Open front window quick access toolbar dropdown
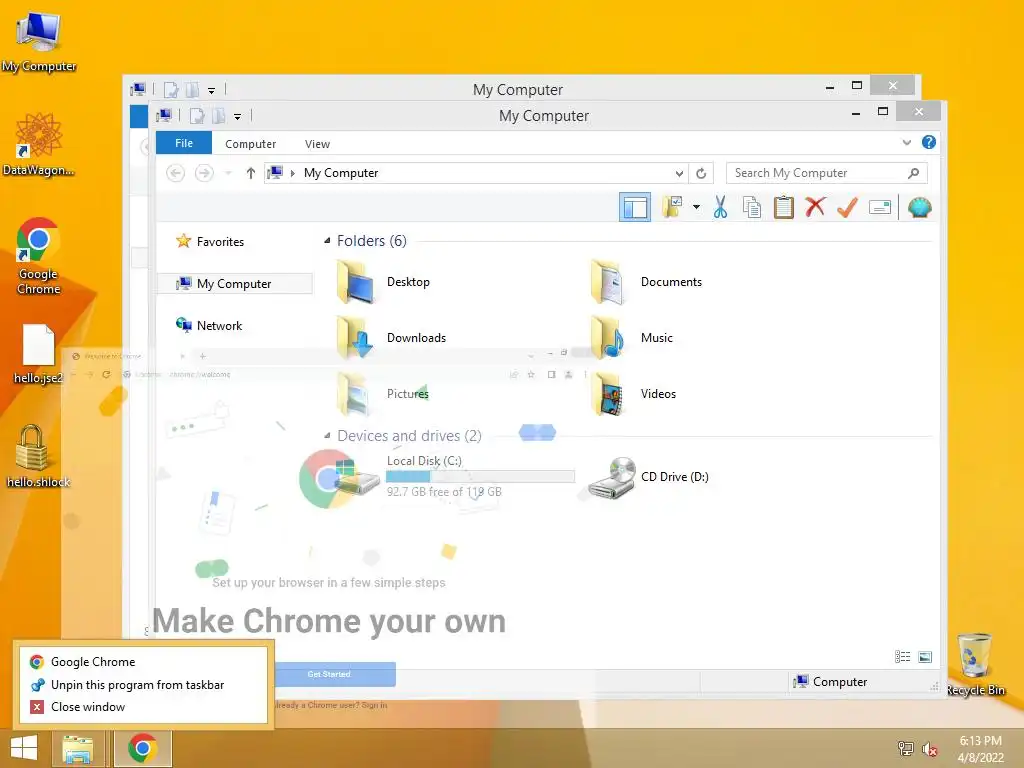The width and height of the screenshot is (1024, 768). point(238,117)
